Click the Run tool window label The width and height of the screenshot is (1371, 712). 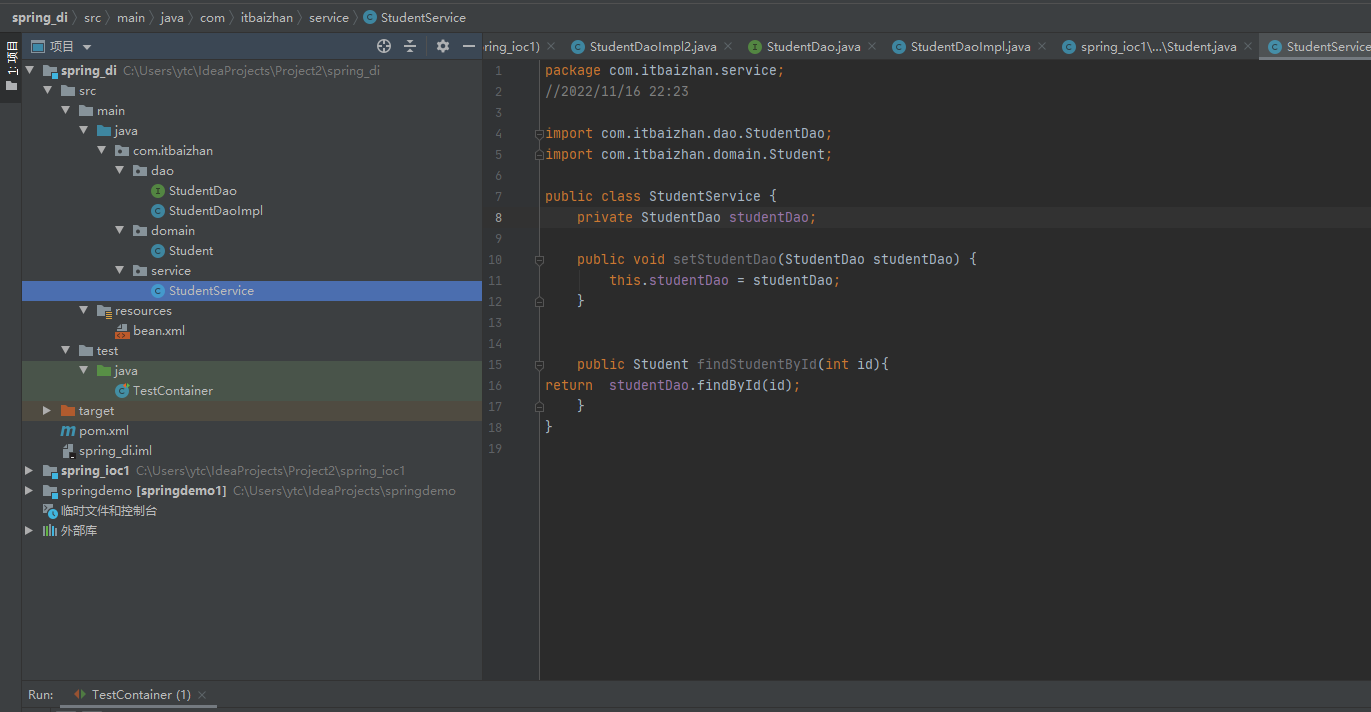[40, 694]
